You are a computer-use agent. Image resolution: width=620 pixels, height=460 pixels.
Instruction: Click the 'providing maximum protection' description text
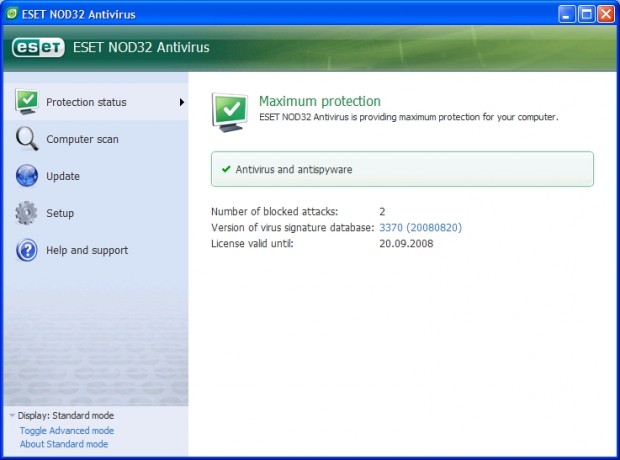coord(409,117)
